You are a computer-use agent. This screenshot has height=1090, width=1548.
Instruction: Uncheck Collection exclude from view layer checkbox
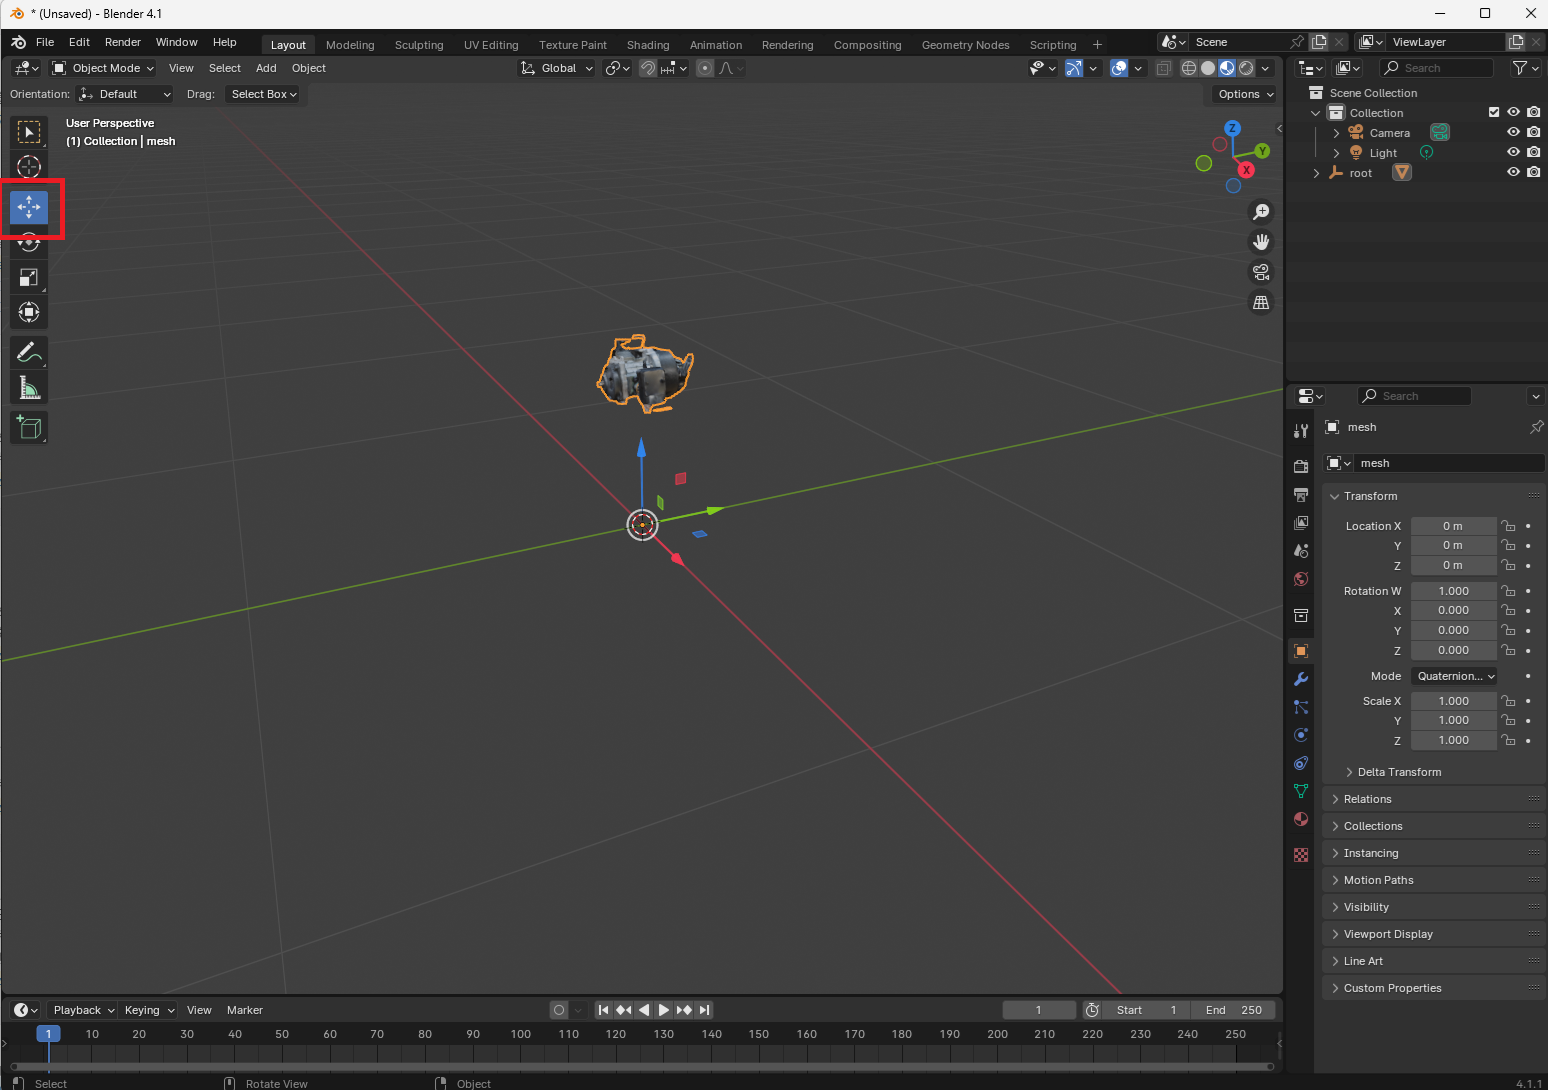(1494, 112)
